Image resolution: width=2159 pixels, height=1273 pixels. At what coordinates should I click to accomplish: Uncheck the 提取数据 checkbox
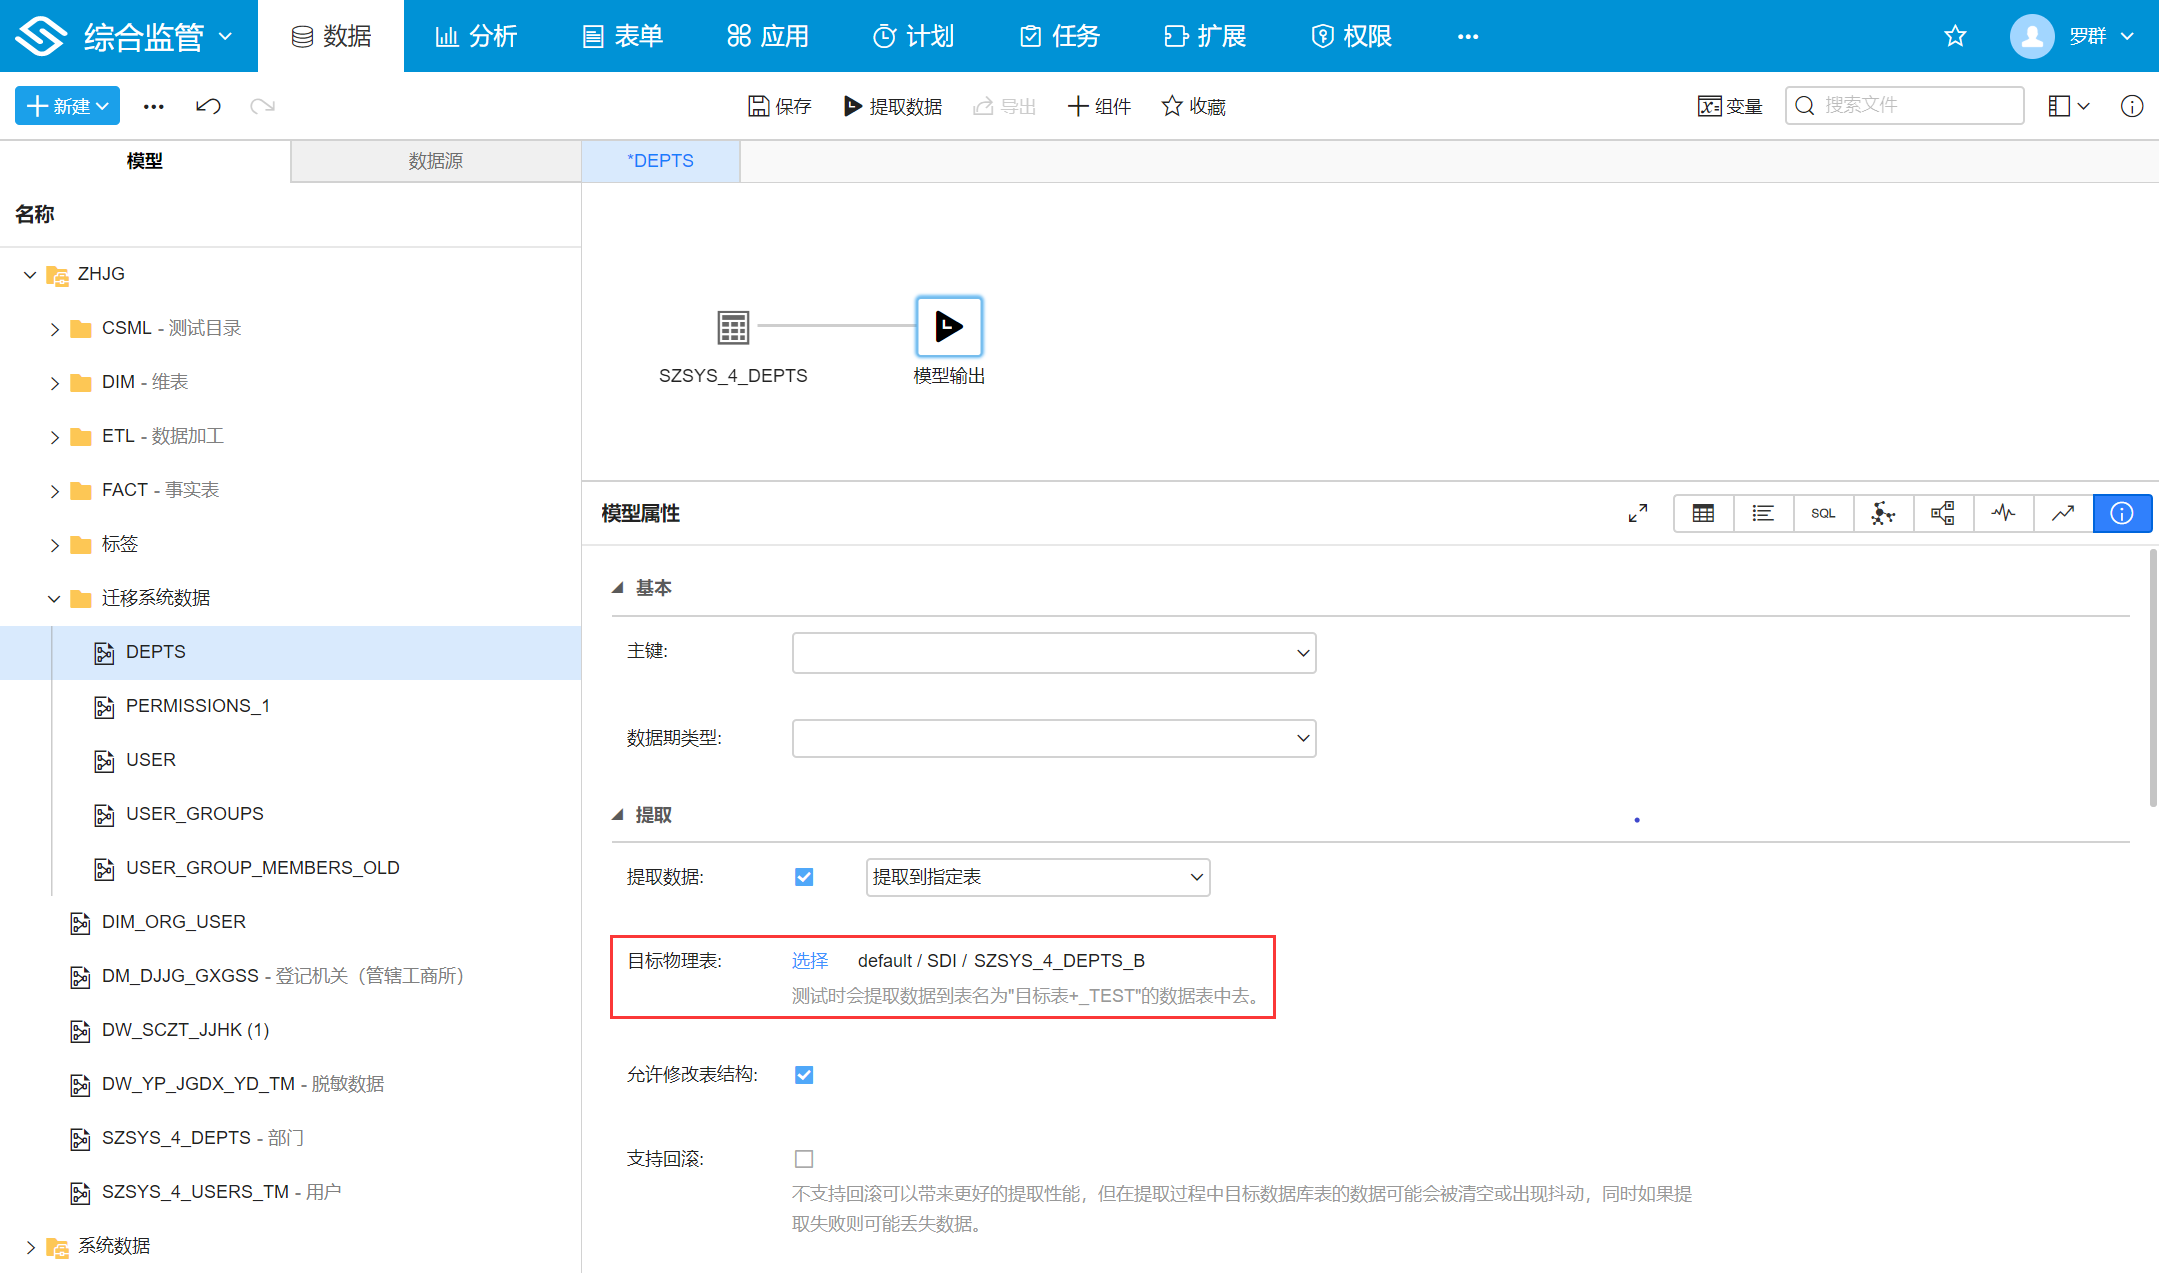803,877
